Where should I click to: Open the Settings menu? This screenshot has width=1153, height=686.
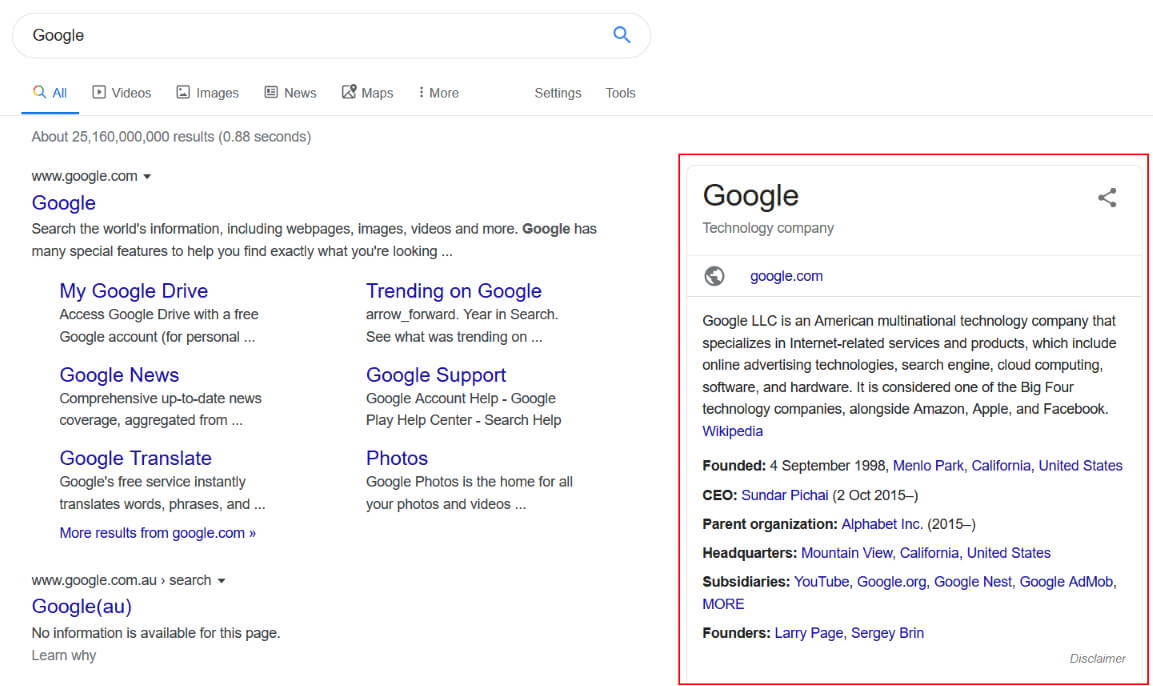(557, 92)
